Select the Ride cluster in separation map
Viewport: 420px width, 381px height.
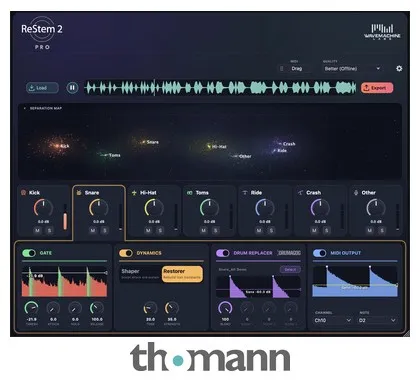[280, 150]
